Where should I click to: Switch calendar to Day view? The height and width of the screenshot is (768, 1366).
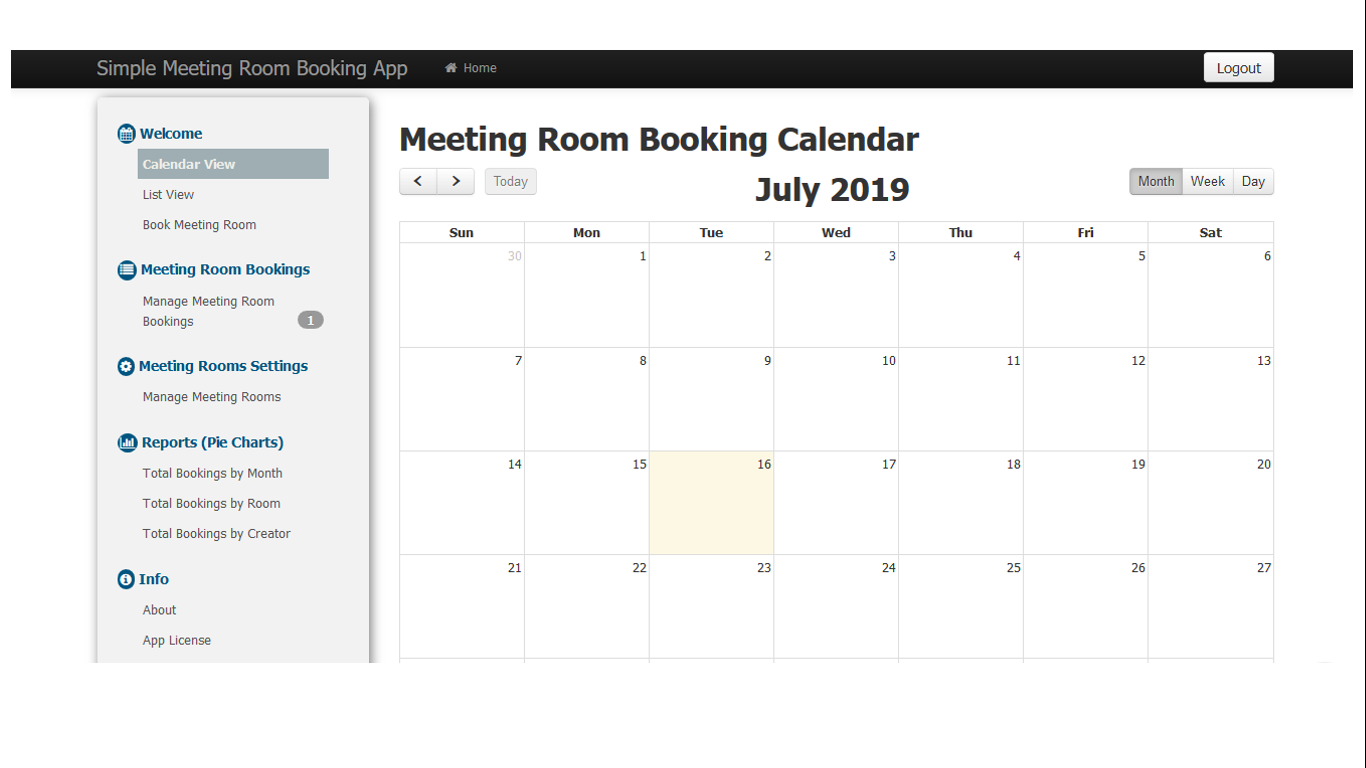pos(1253,181)
